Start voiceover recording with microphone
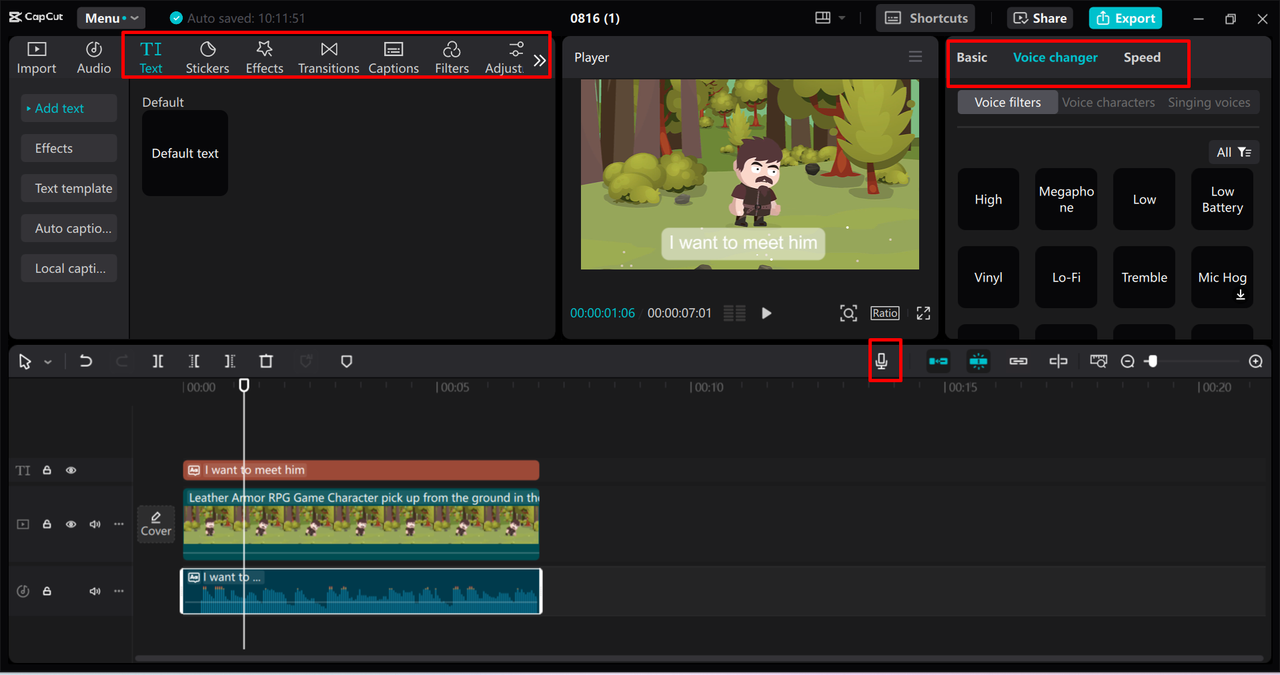Screen dimensions: 1280x675 (881, 361)
